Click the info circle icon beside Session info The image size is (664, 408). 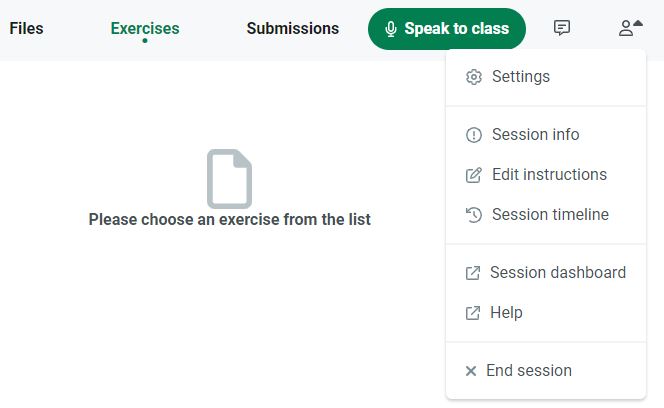pos(474,135)
